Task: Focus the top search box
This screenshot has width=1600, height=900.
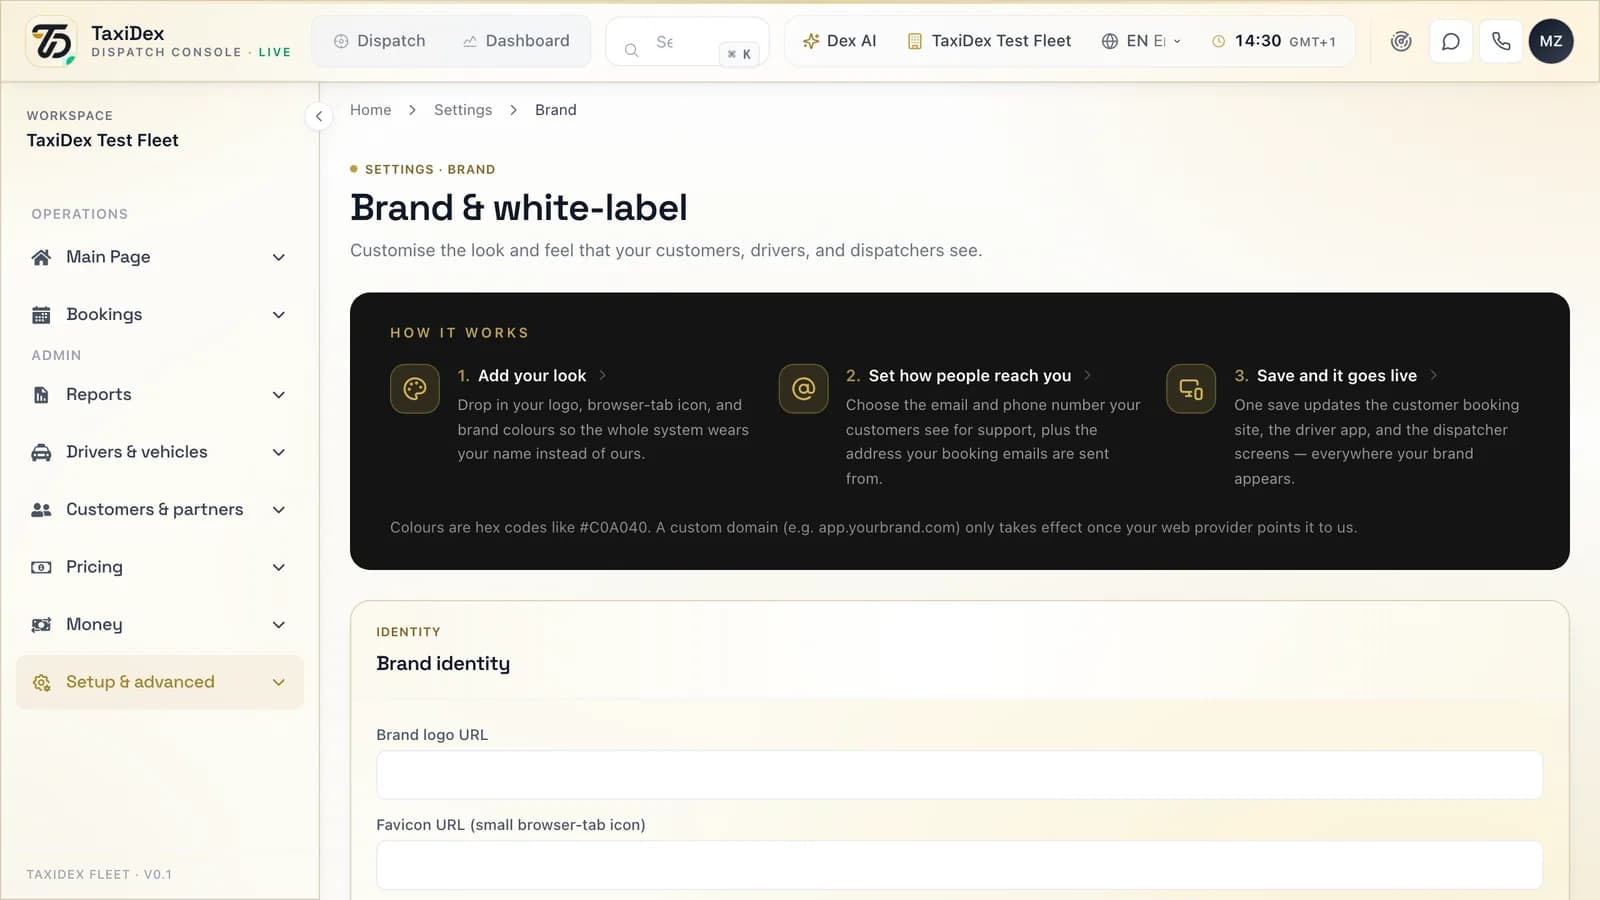Action: pos(688,42)
